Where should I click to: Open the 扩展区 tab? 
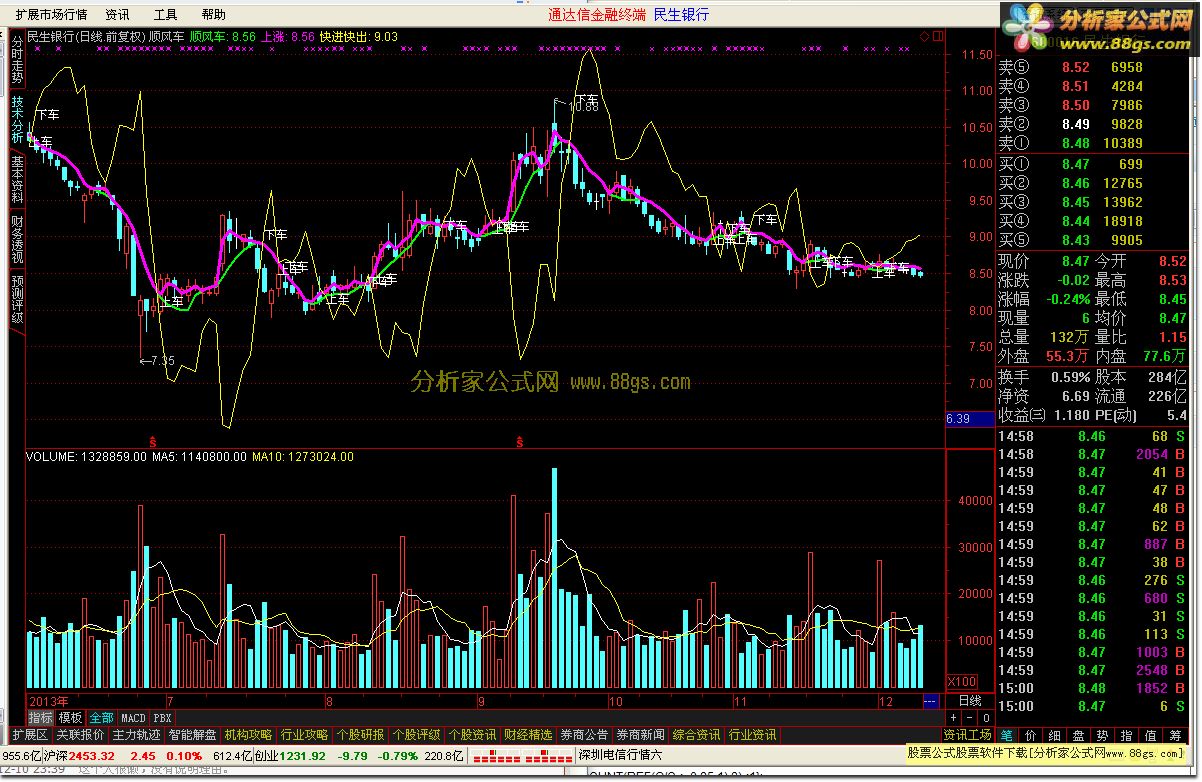pos(30,735)
